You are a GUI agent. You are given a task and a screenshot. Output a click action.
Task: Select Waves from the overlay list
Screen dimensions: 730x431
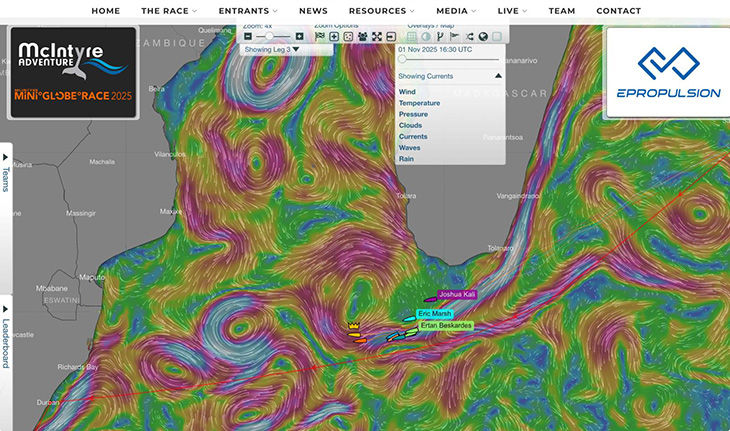409,147
